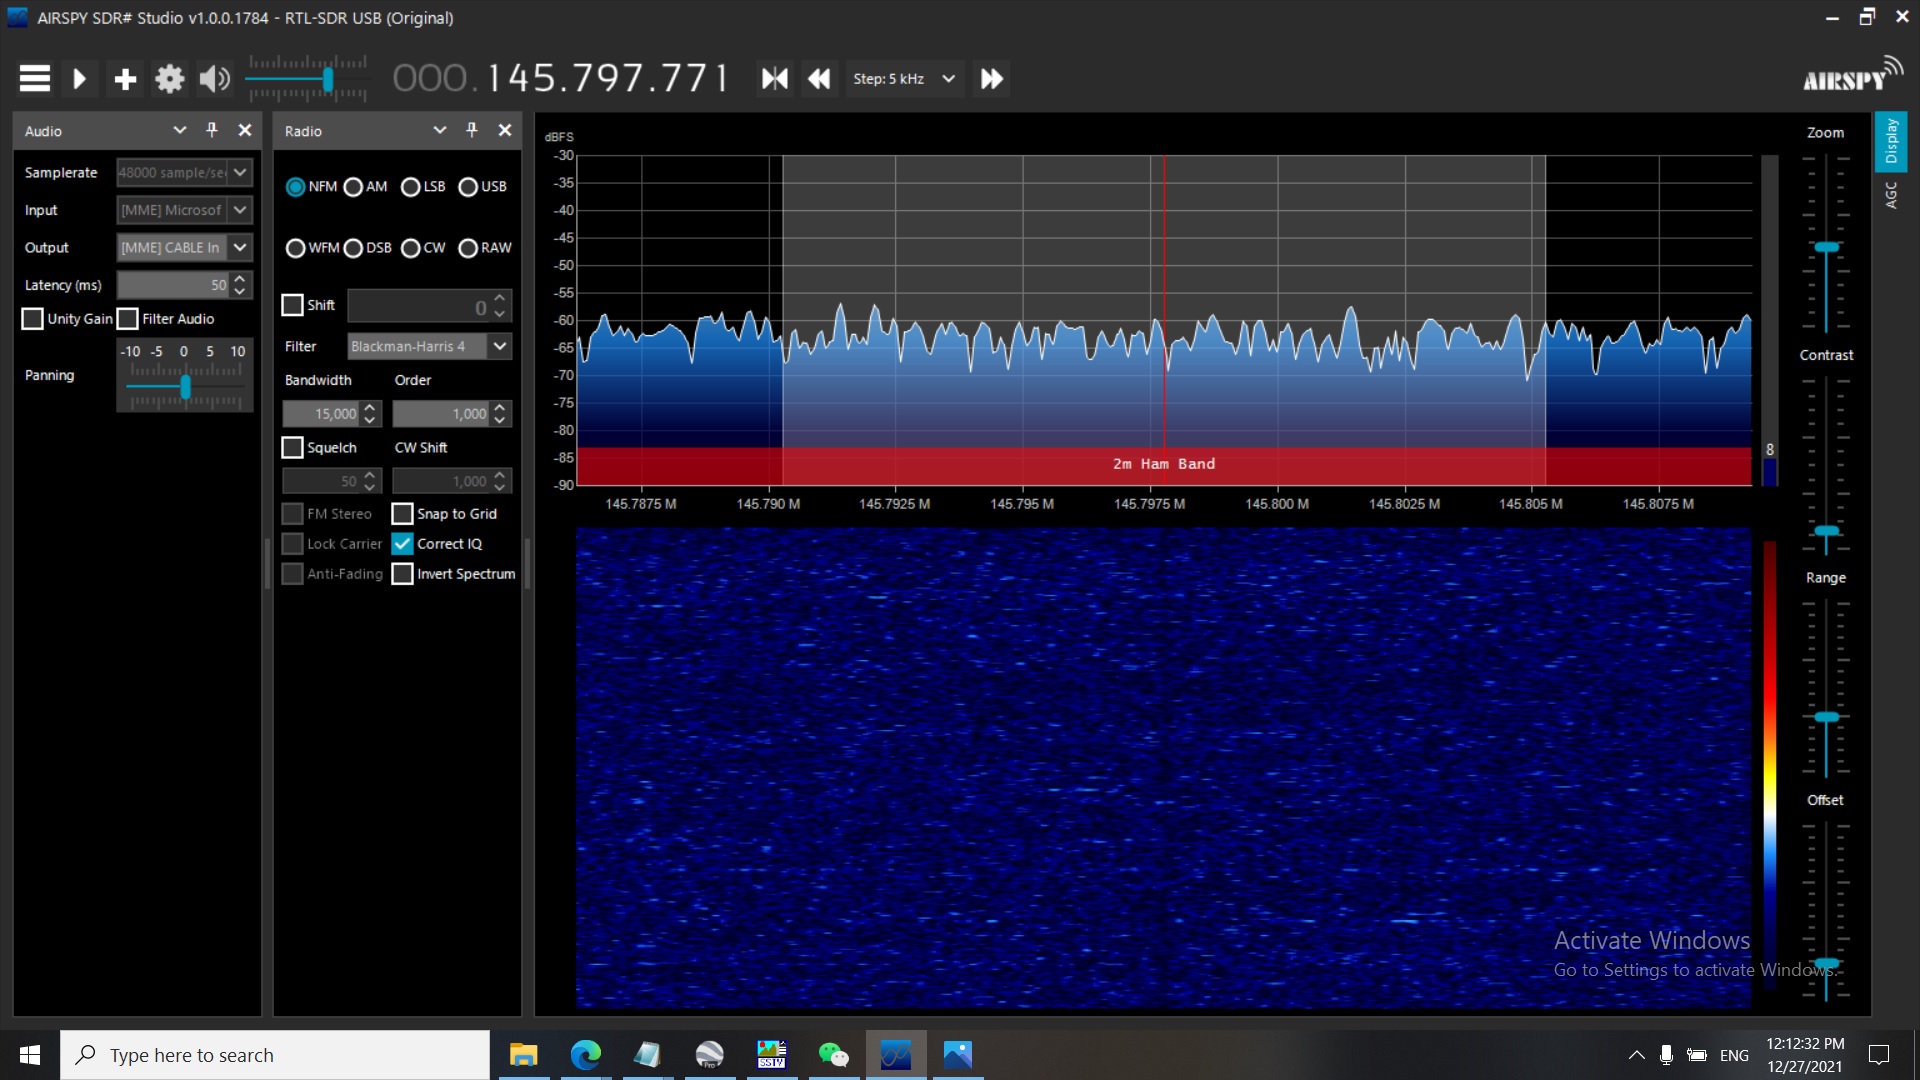1920x1080 pixels.
Task: Pin the Audio panel
Action: 212,130
